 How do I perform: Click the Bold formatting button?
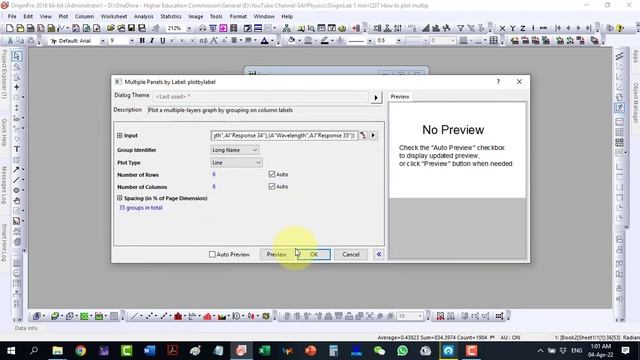142,40
